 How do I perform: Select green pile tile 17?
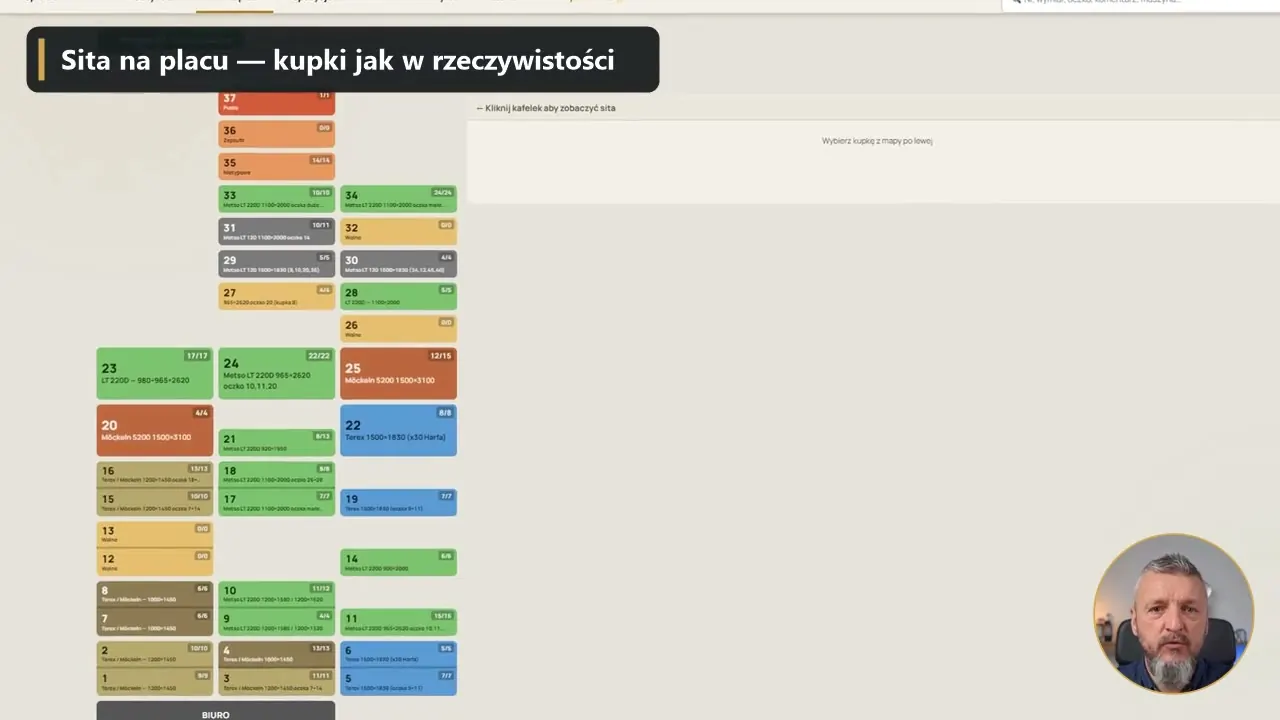tap(276, 502)
